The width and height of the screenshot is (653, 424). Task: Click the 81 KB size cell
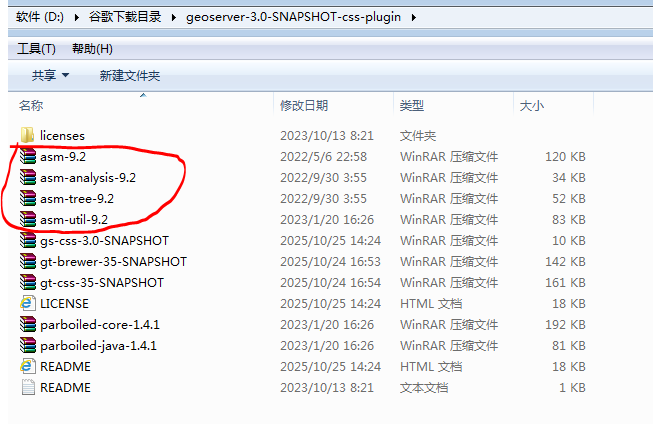coord(569,346)
